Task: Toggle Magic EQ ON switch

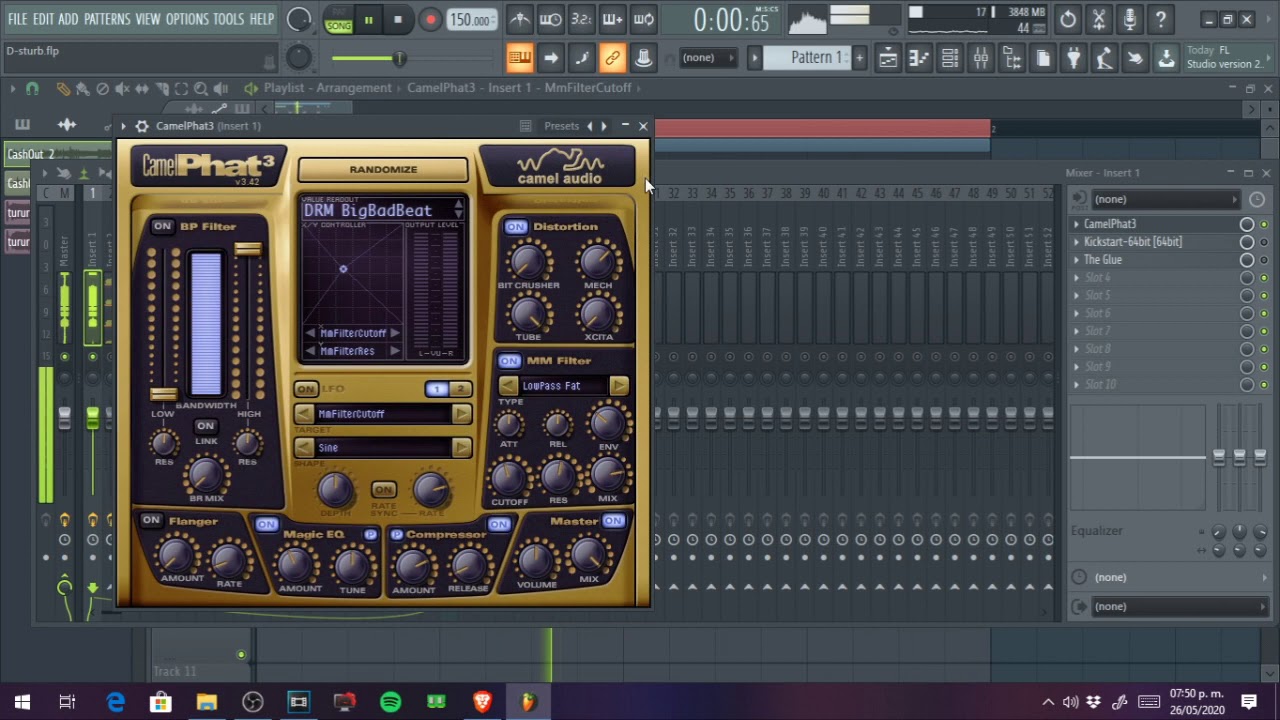Action: pos(266,524)
